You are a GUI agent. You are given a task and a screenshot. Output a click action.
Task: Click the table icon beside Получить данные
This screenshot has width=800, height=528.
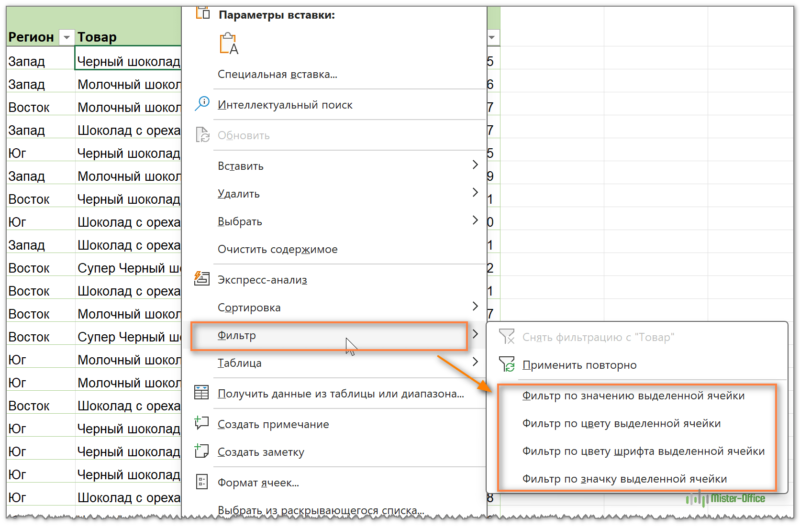pos(203,393)
